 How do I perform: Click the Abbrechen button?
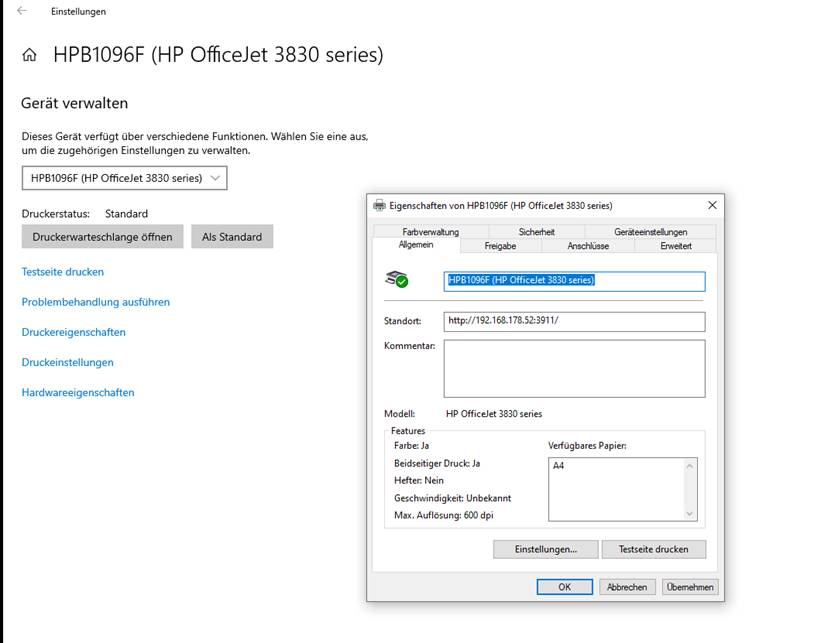(x=627, y=587)
